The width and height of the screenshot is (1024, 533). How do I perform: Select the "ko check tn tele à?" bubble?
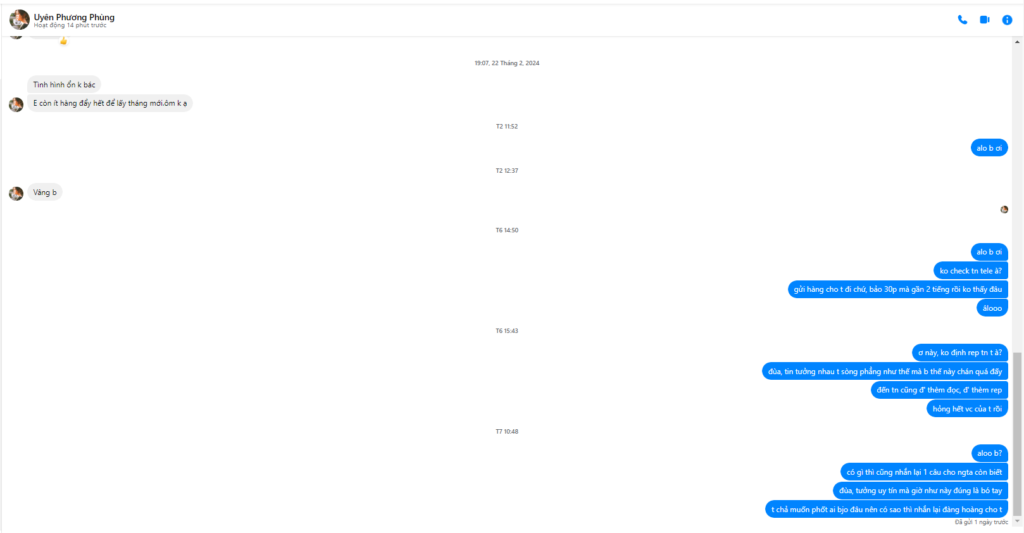[x=970, y=270]
